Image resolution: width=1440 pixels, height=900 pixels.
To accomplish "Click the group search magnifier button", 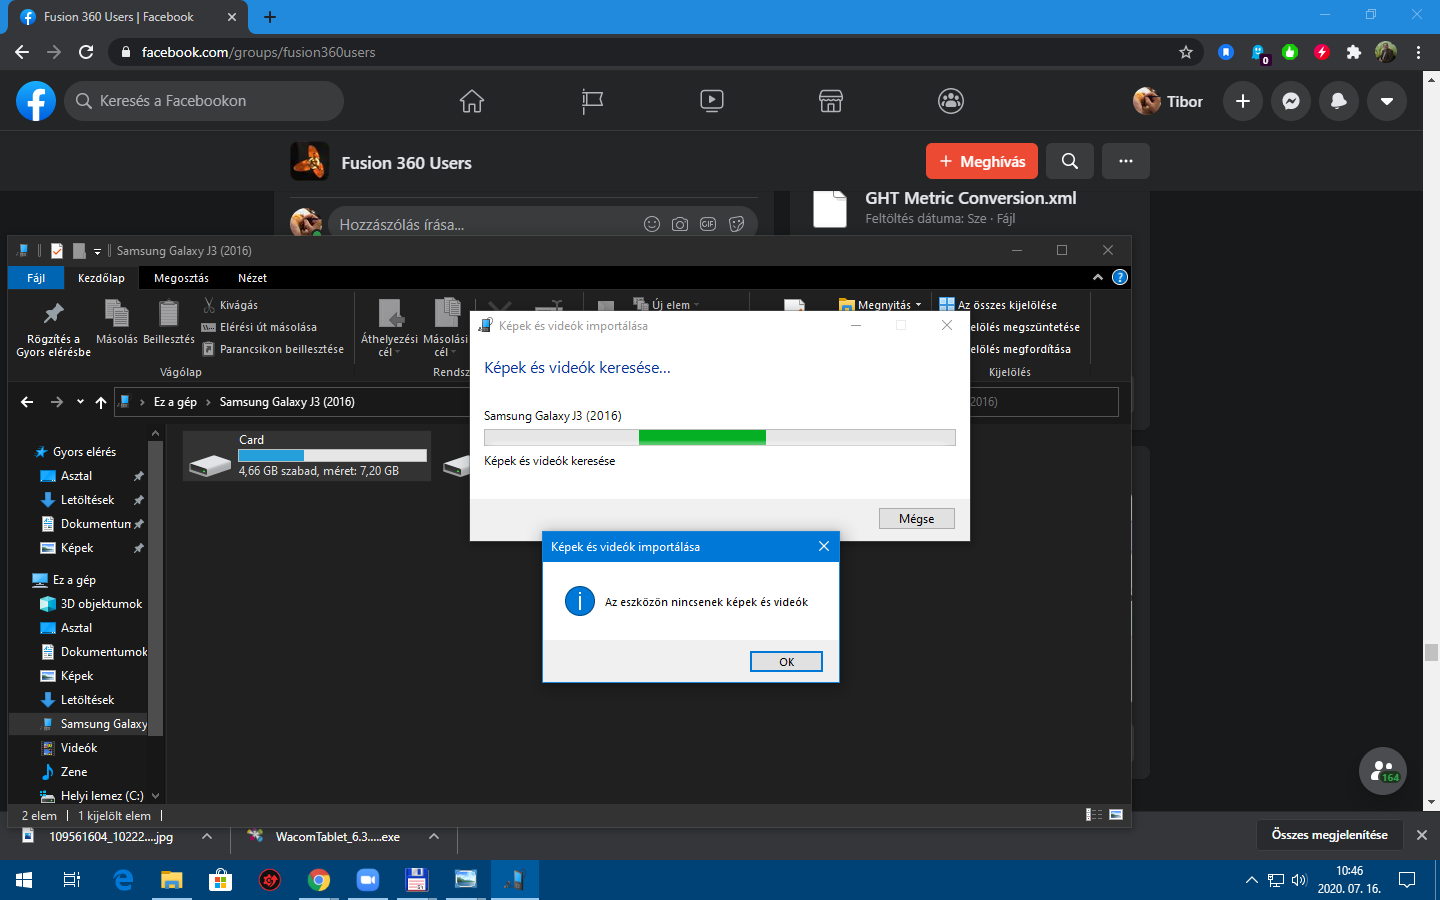I will point(1070,161).
